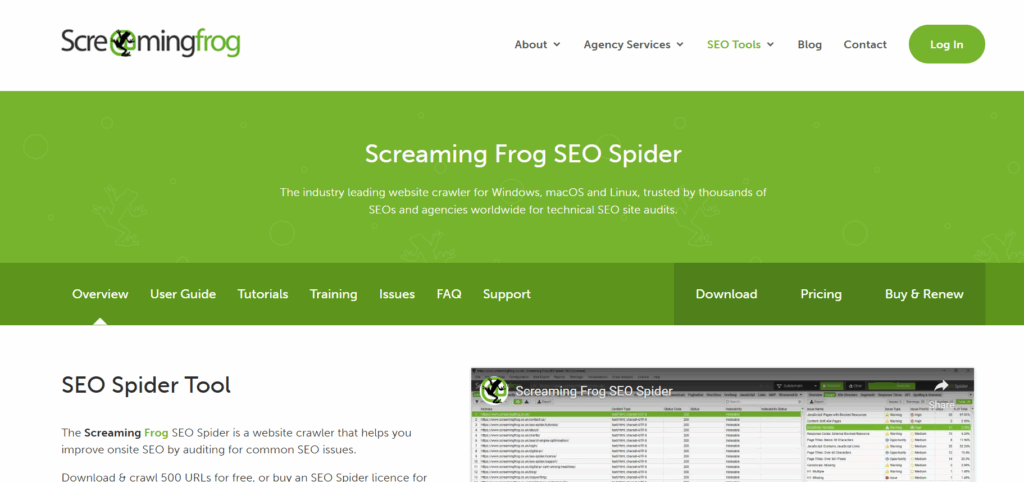This screenshot has height=482, width=1024.
Task: Expand the SEO Tools dropdown arrow
Action: point(771,44)
